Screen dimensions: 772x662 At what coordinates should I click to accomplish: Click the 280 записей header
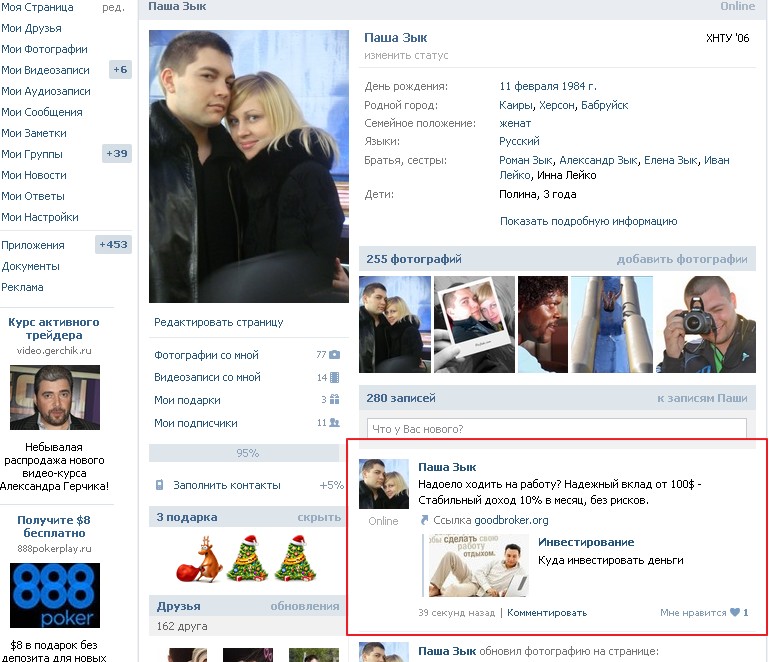click(401, 398)
